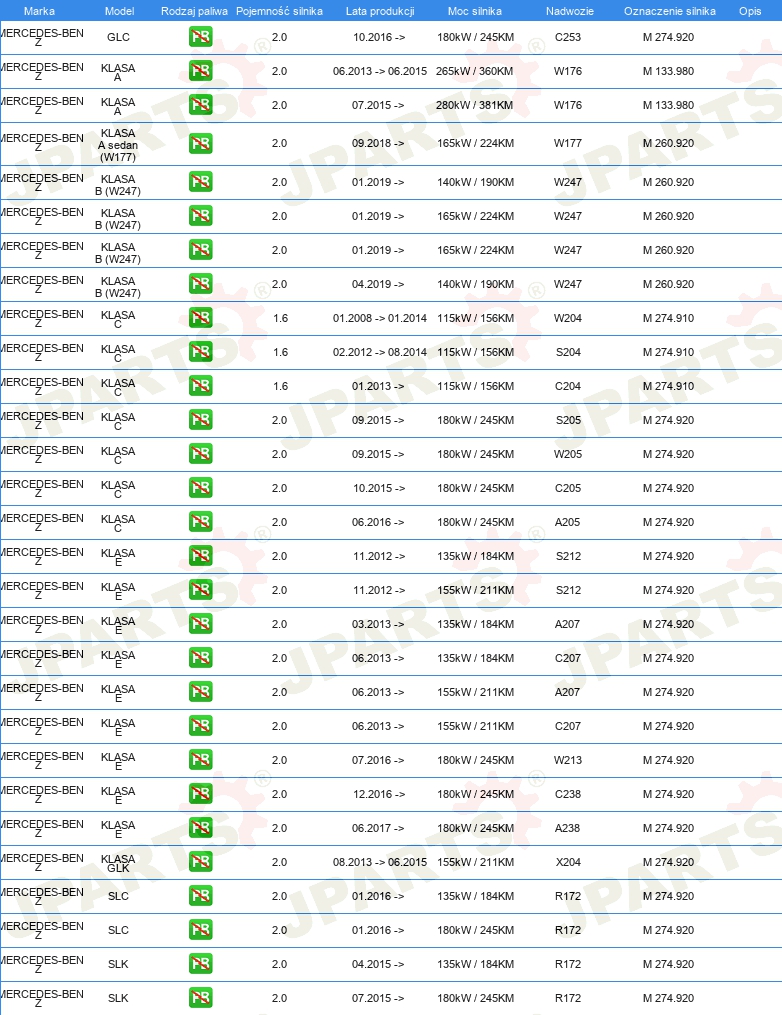Click the Model column header
782x1015 pixels.
coord(120,11)
